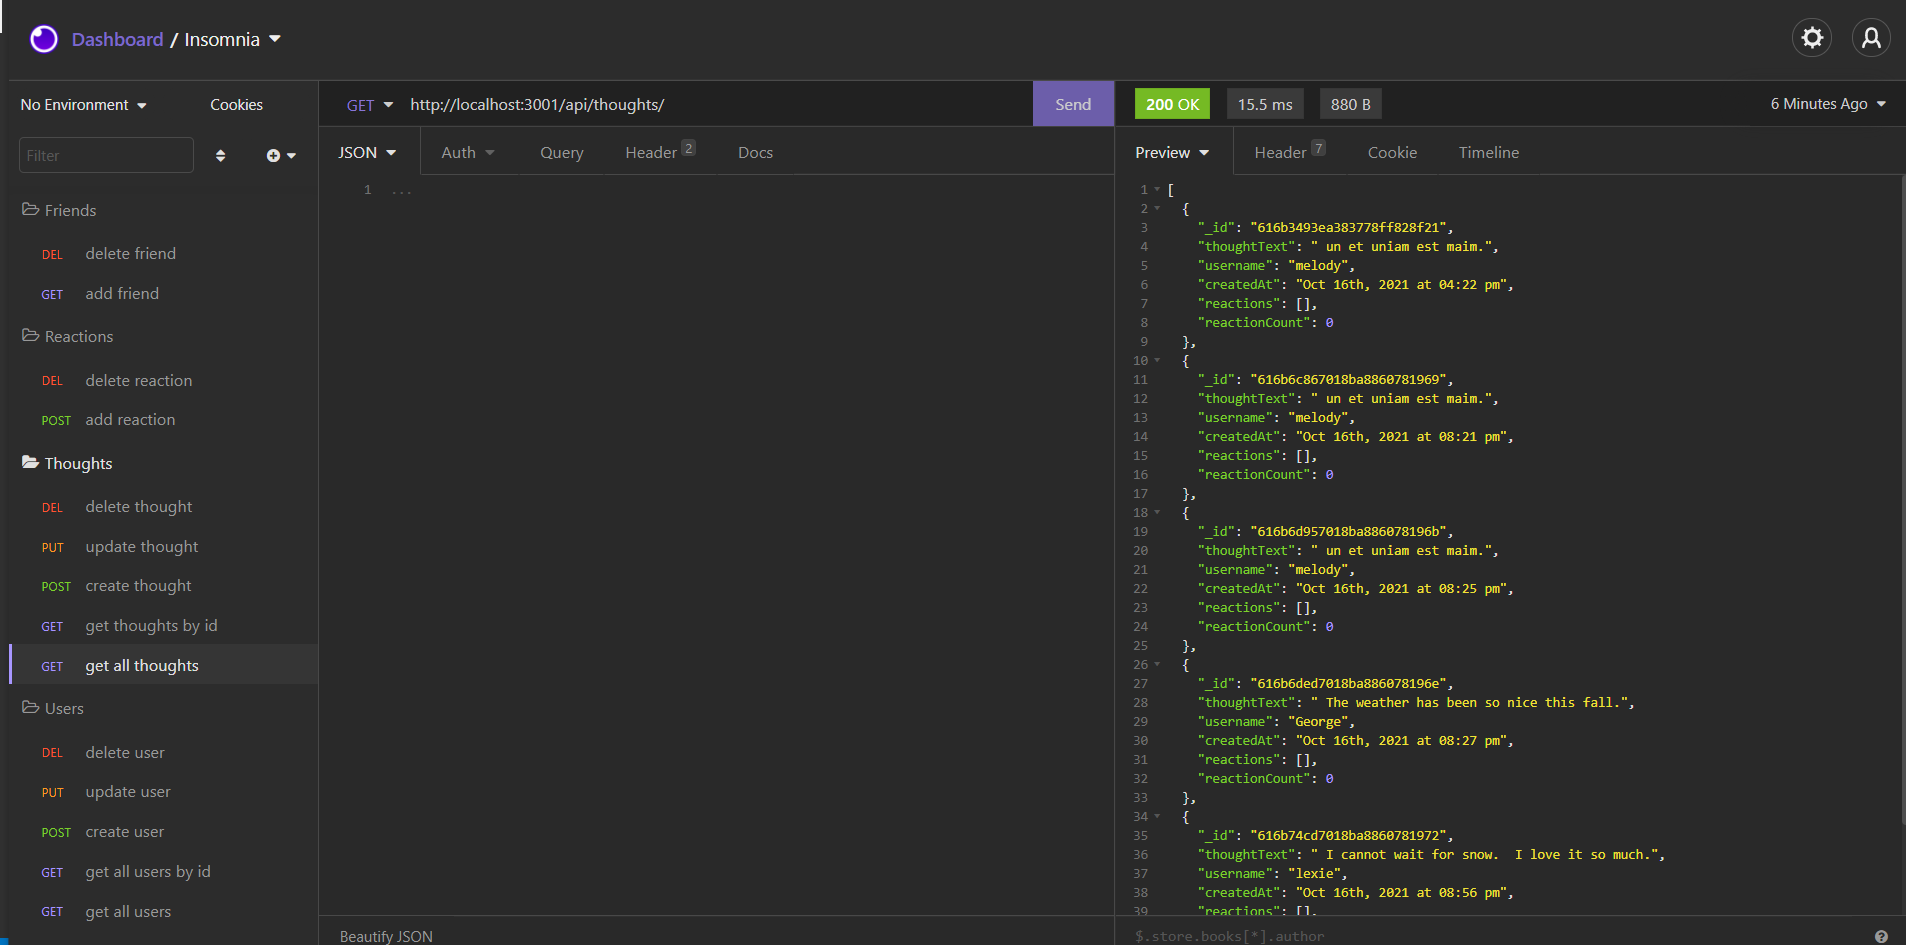This screenshot has width=1906, height=945.
Task: Go to the Dashboard link
Action: [x=117, y=39]
